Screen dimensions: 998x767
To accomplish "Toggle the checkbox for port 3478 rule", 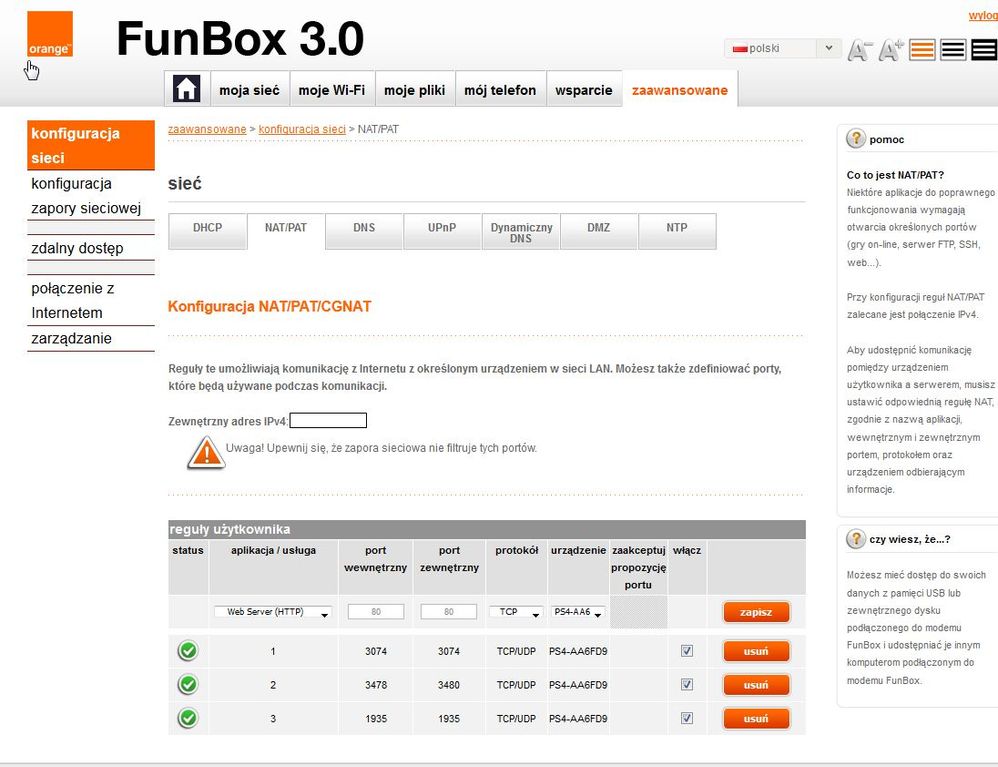I will pos(686,685).
